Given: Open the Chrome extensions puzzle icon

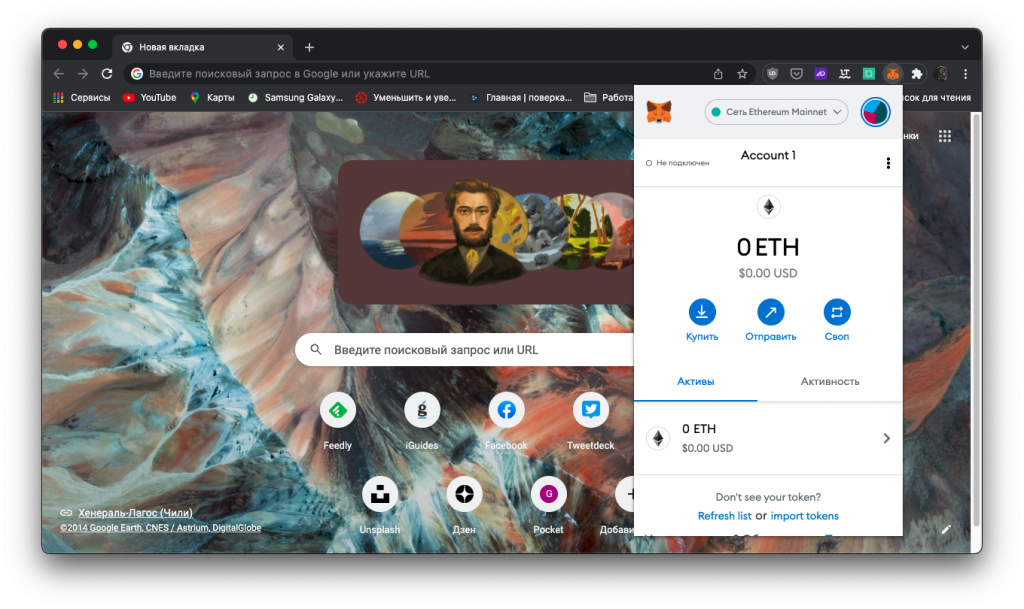Looking at the screenshot, I should click(x=917, y=74).
